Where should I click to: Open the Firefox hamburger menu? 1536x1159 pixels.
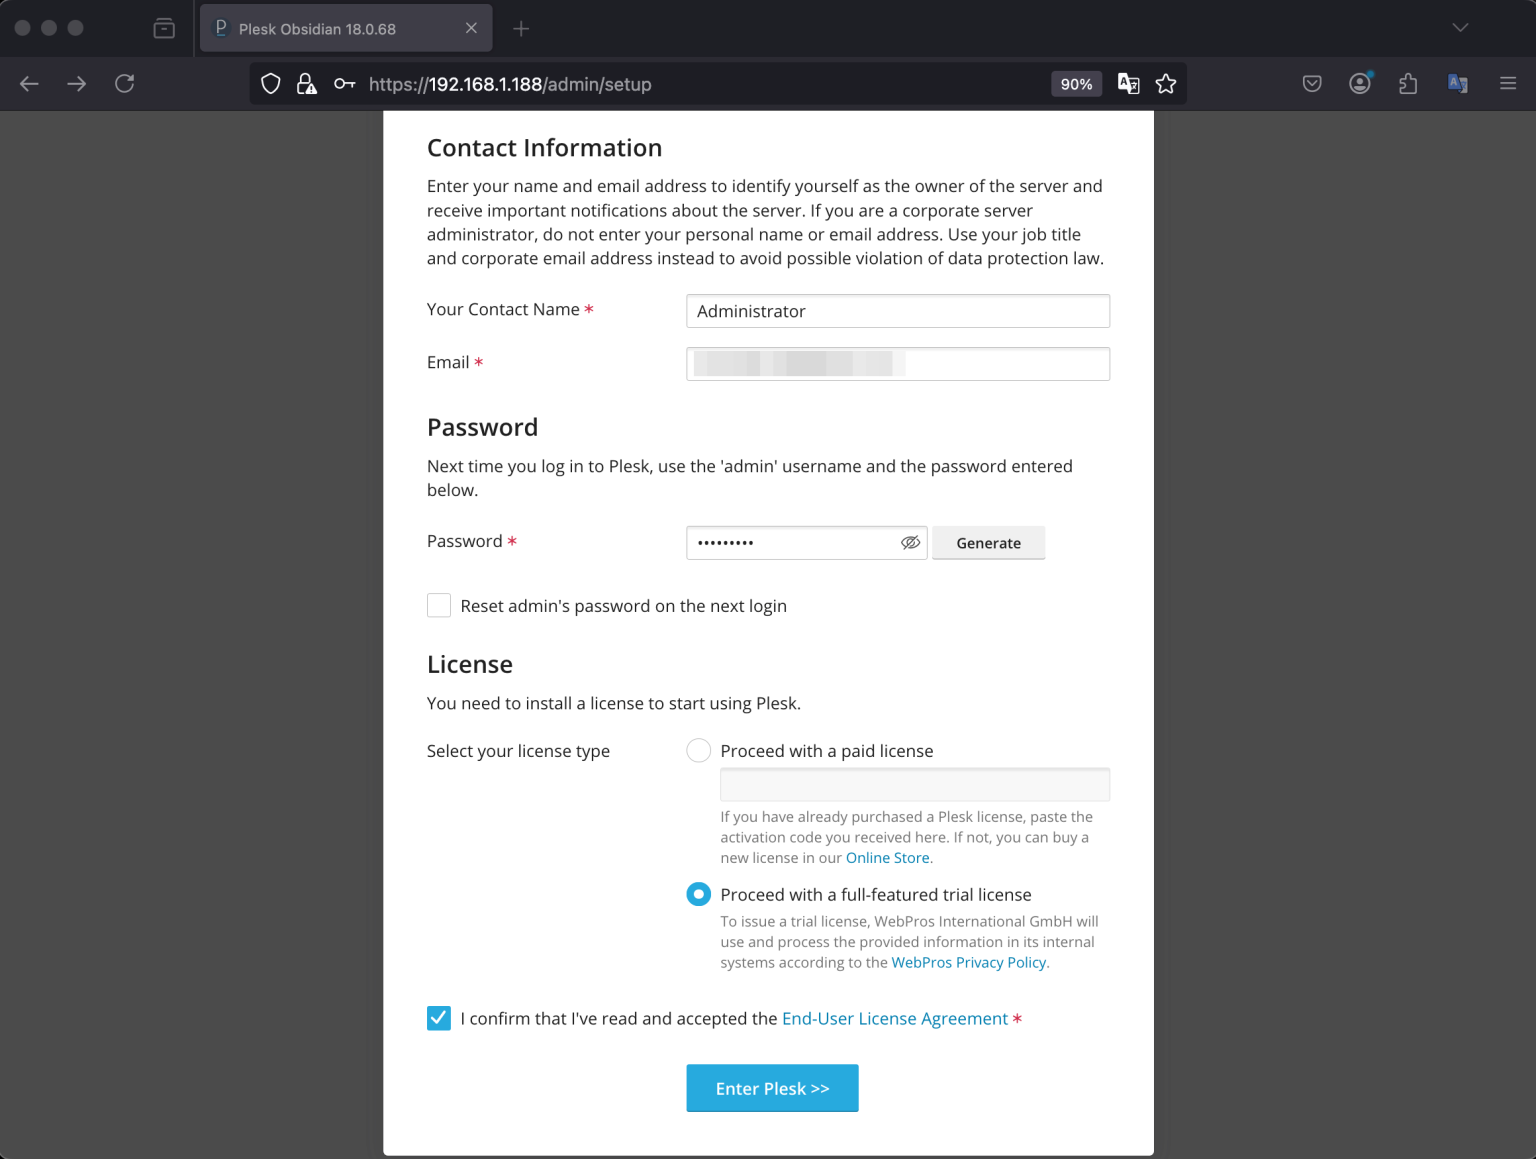pos(1508,83)
